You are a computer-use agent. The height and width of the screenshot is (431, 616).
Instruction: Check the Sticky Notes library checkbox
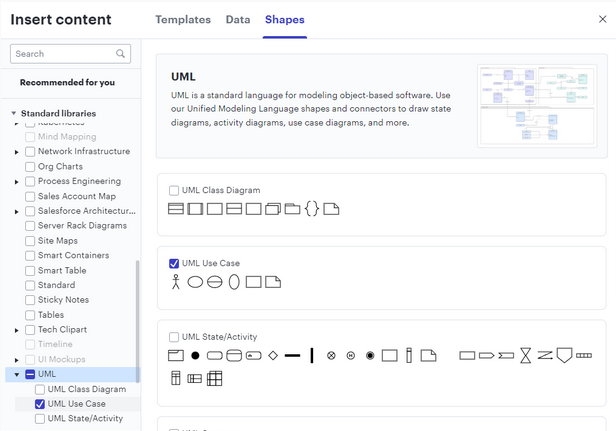coord(30,300)
